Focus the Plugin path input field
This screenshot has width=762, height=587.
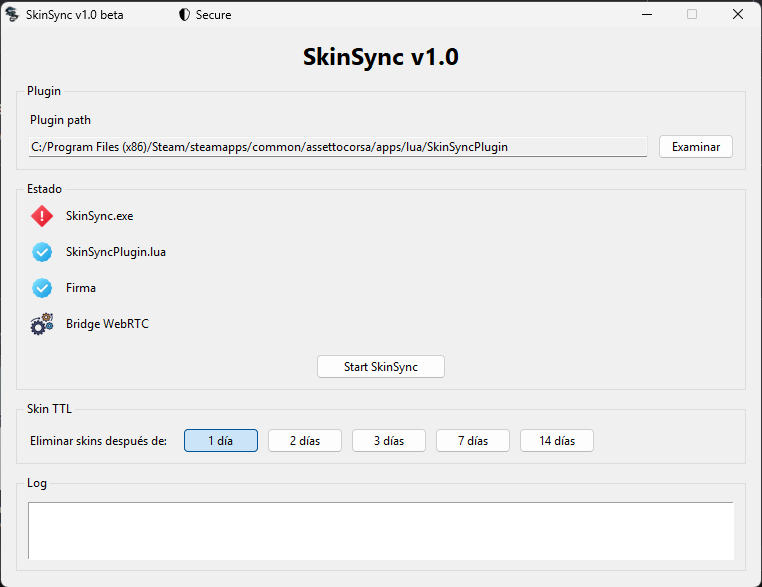coord(338,147)
